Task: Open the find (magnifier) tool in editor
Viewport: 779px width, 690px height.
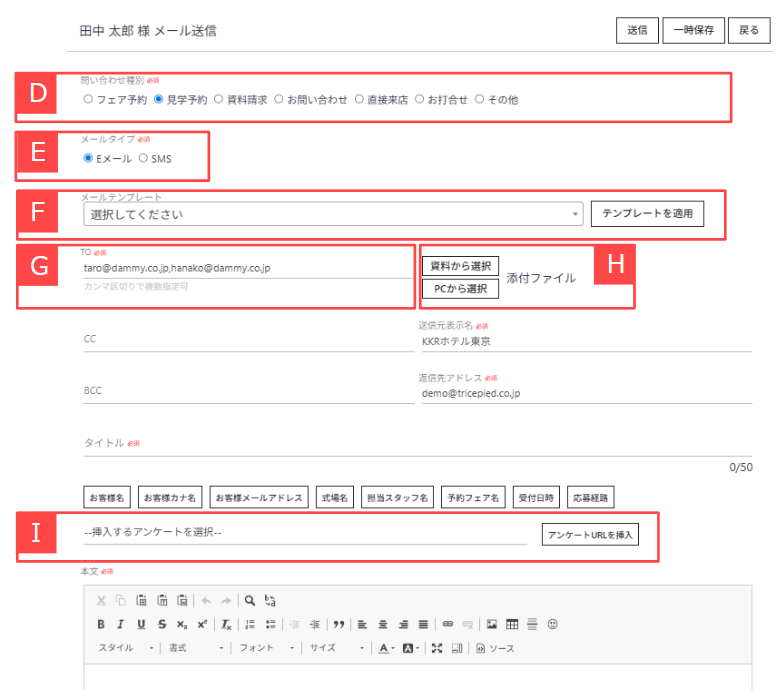Action: 250,600
